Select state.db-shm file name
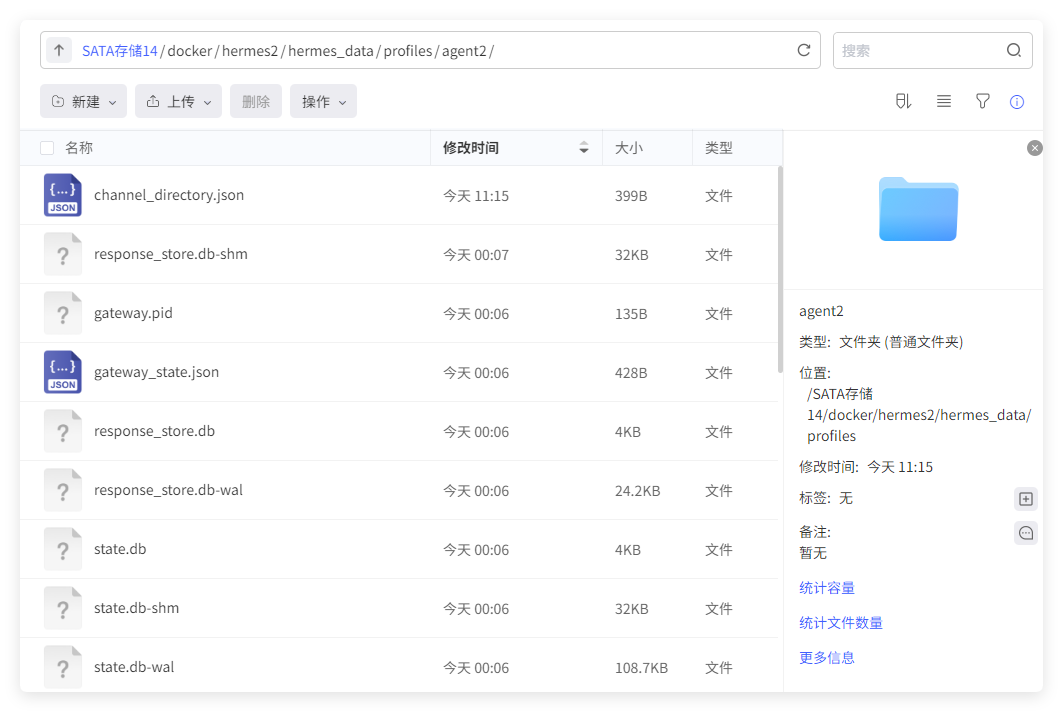 [136, 608]
